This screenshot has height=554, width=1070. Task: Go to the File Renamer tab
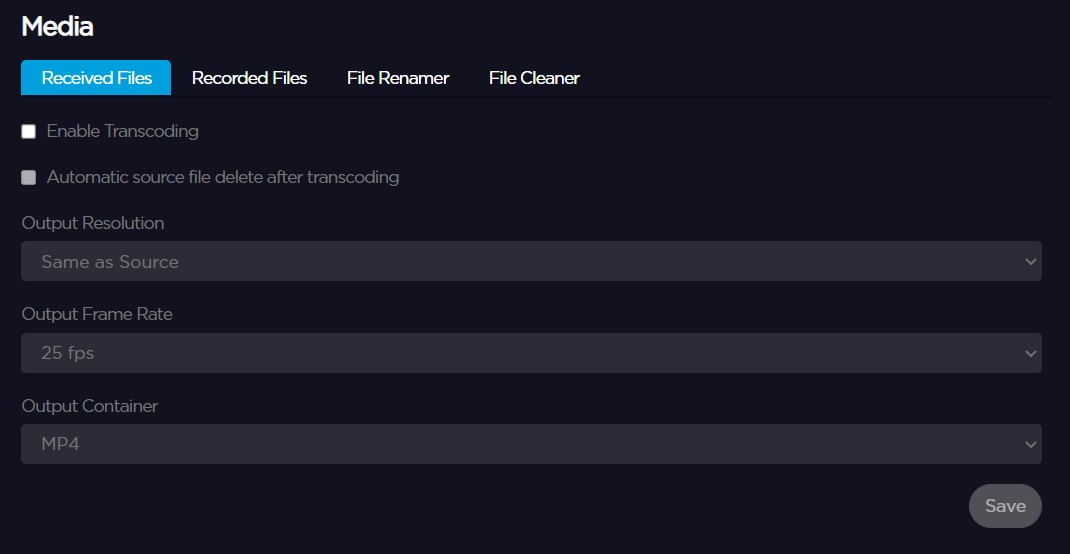pos(398,78)
